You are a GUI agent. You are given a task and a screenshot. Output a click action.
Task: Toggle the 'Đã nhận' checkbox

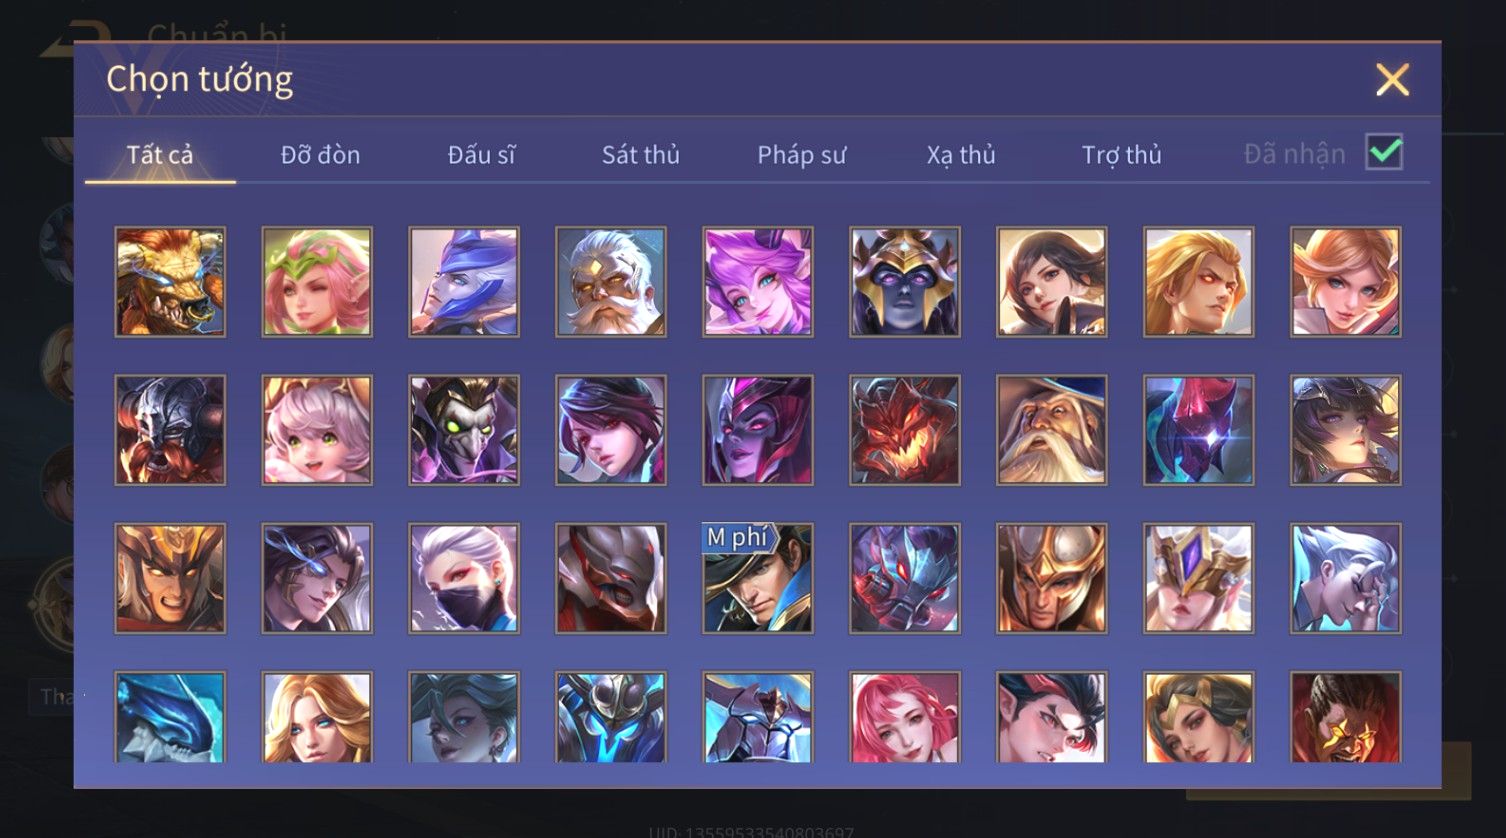tap(1384, 152)
